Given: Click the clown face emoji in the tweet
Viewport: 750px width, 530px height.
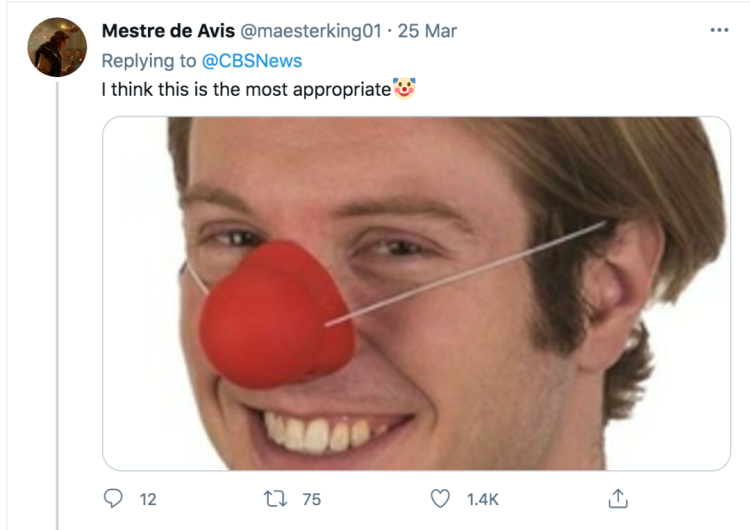Looking at the screenshot, I should [403, 89].
